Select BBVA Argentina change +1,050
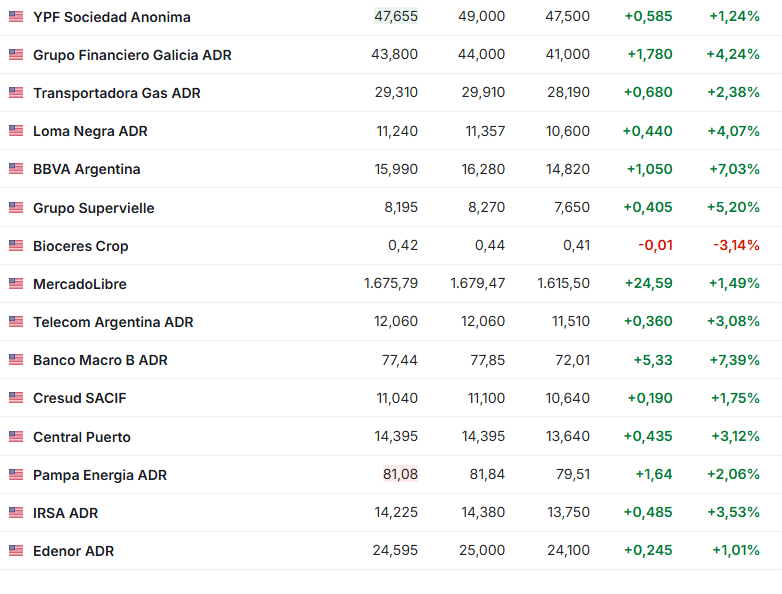This screenshot has width=782, height=594. [649, 169]
